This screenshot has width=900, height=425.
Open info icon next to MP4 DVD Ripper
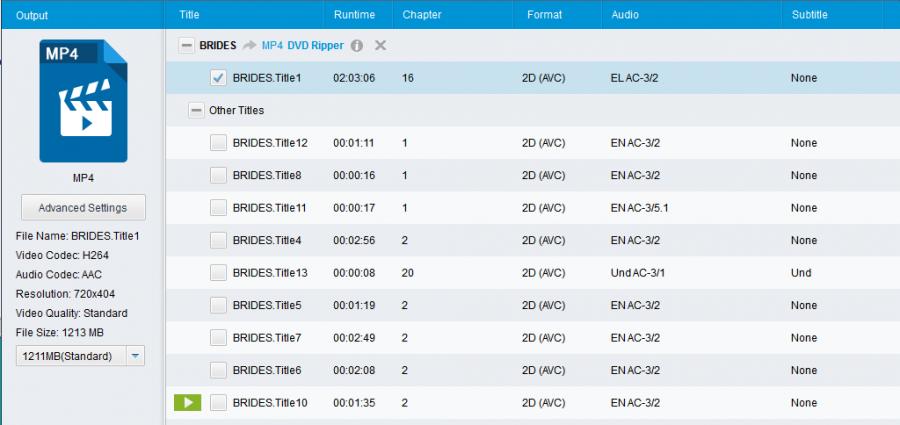point(356,46)
